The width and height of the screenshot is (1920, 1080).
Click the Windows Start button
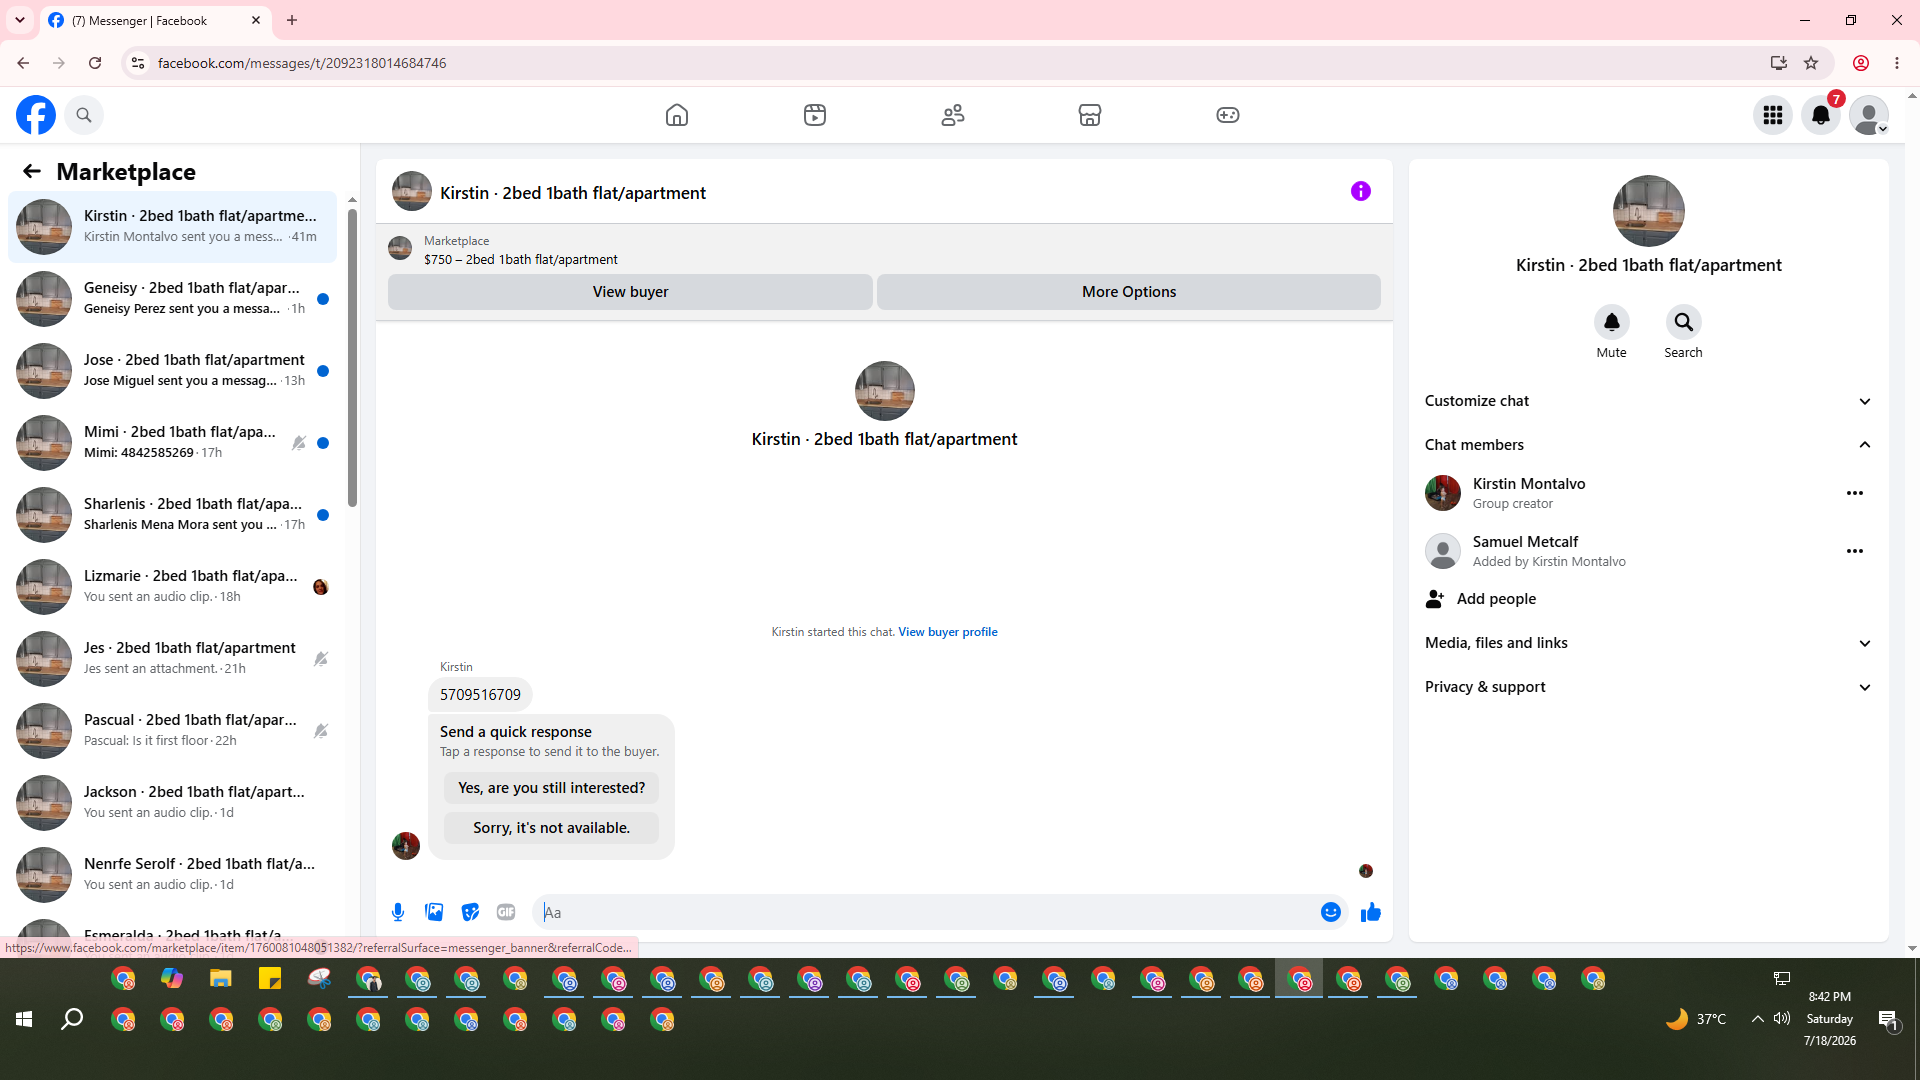24,1019
